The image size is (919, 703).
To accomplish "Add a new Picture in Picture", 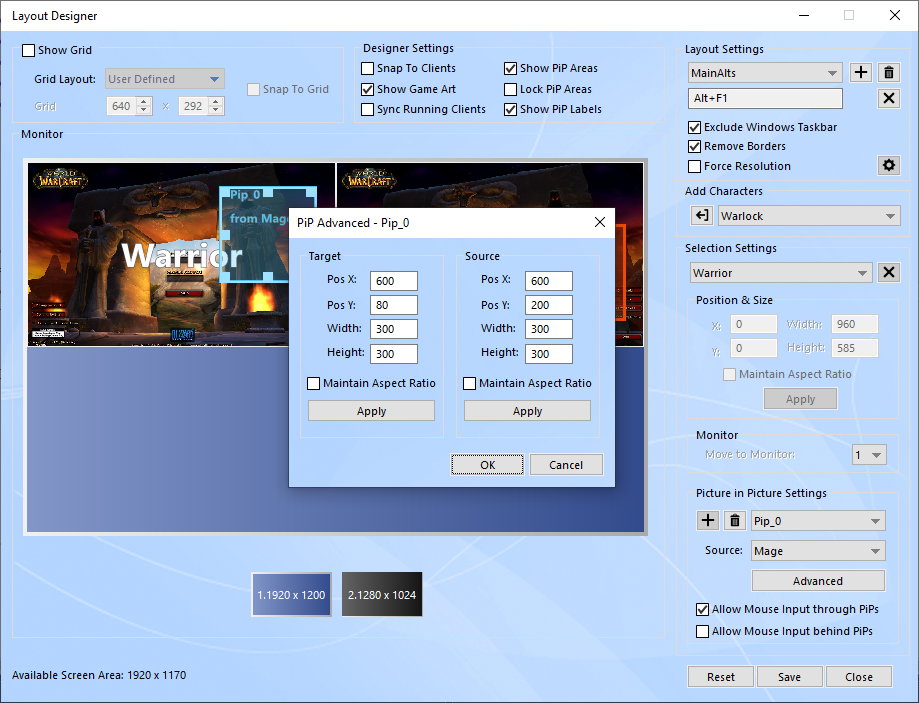I will (x=708, y=520).
